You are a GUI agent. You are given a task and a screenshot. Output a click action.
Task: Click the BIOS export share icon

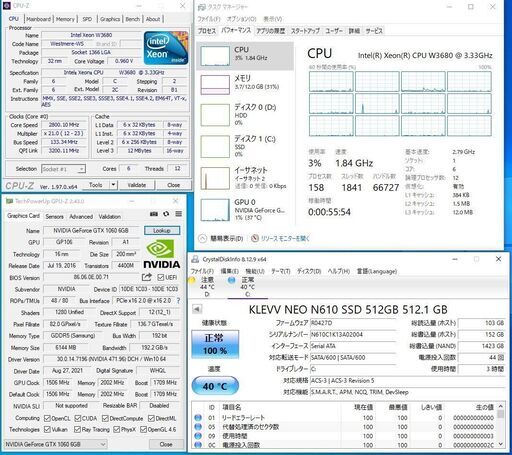coord(146,277)
